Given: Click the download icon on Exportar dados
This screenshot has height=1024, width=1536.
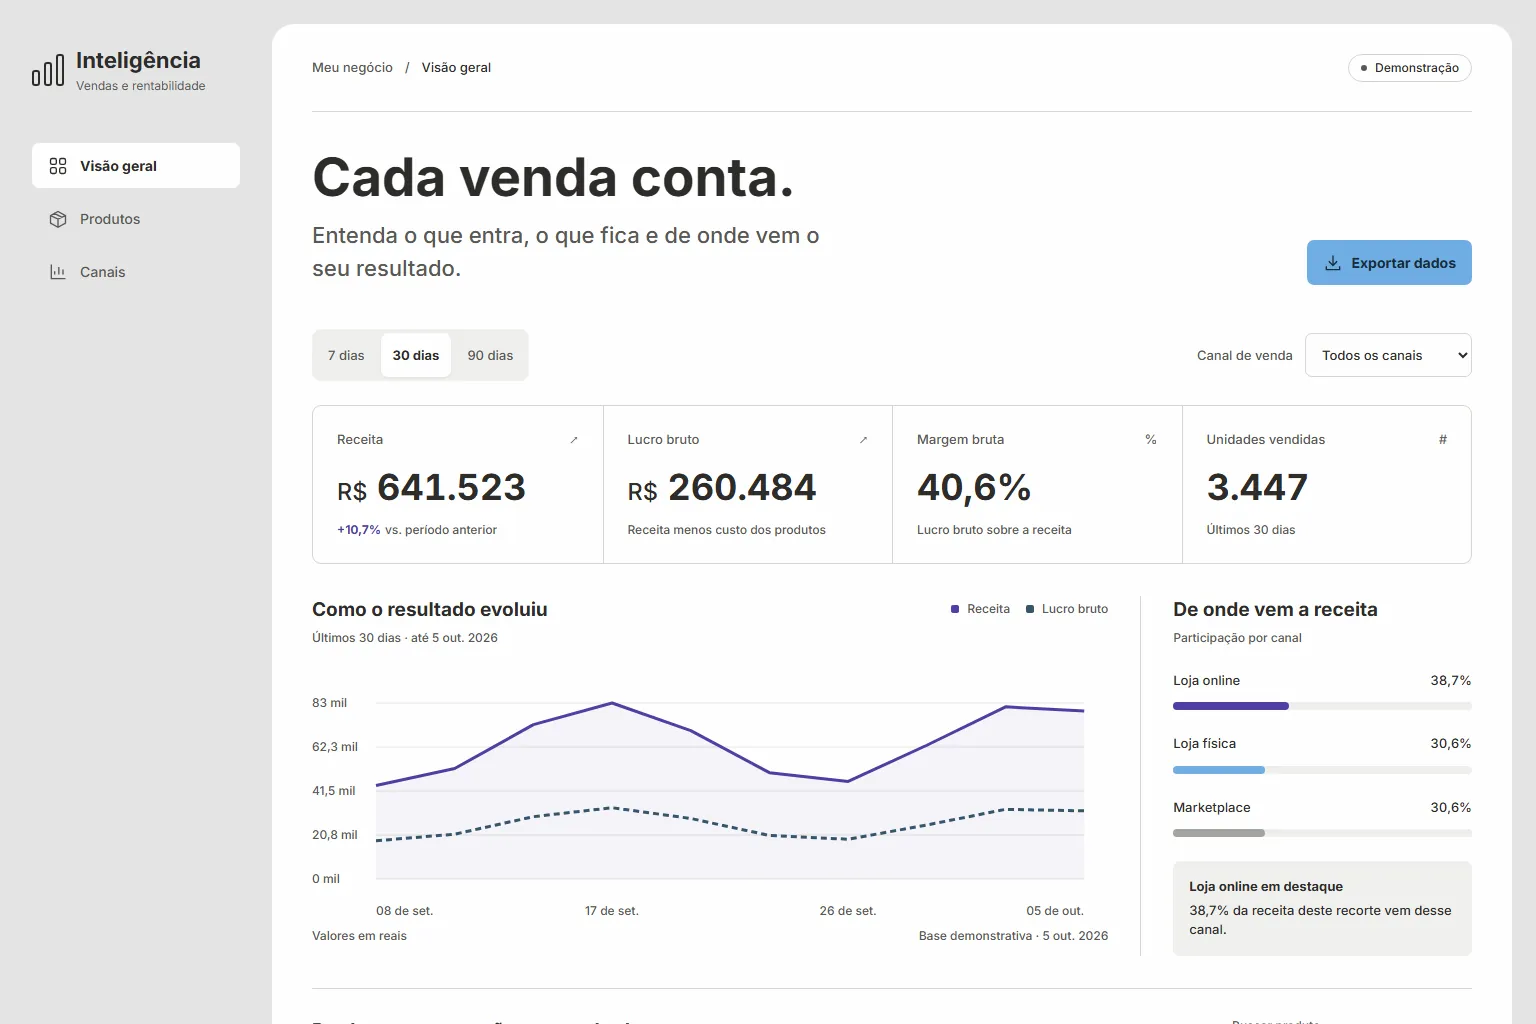Looking at the screenshot, I should pyautogui.click(x=1333, y=263).
